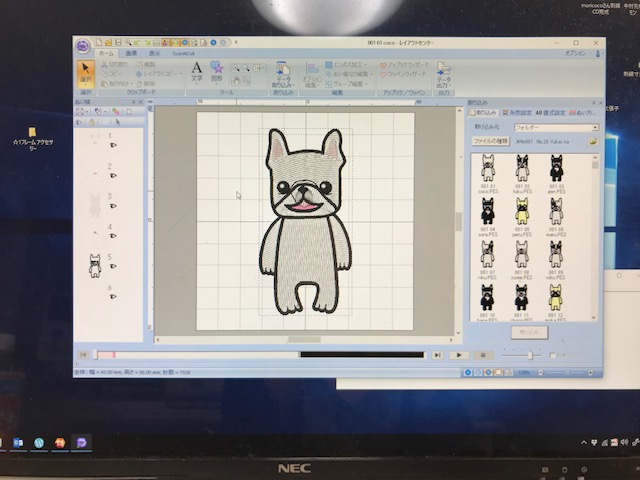Click the データ取り込み import icon
Image resolution: width=640 pixels, height=480 pixels.
tap(282, 74)
